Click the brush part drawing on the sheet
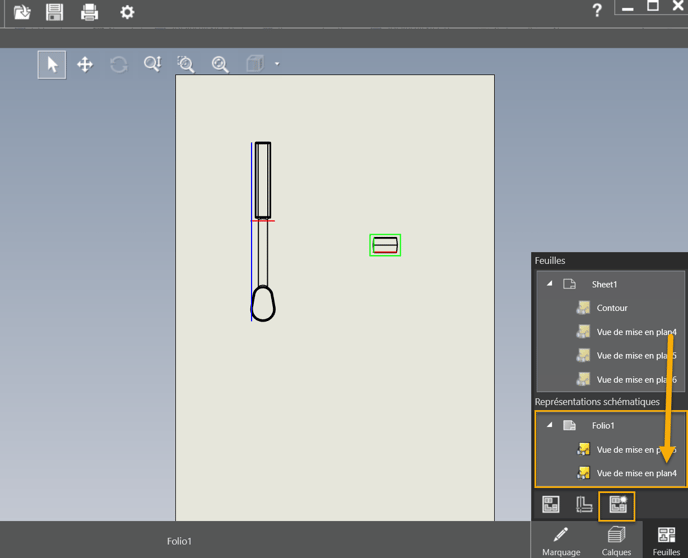The height and width of the screenshot is (558, 688). point(263,232)
